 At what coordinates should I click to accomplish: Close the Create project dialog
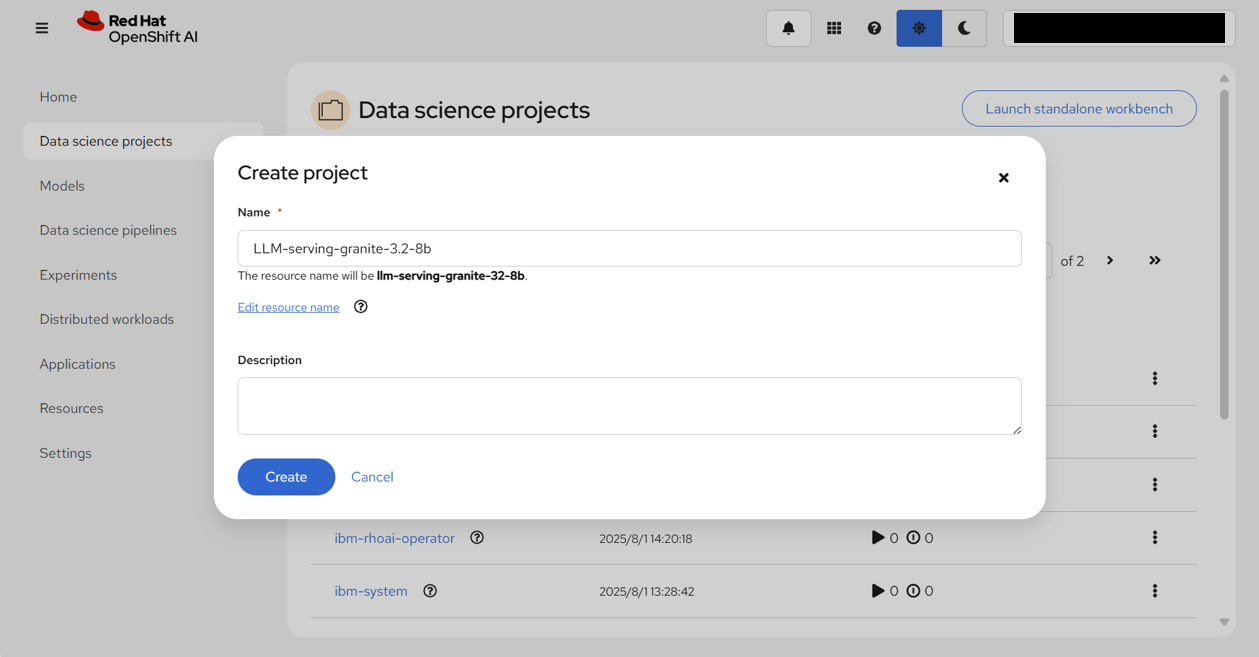pos(1003,178)
